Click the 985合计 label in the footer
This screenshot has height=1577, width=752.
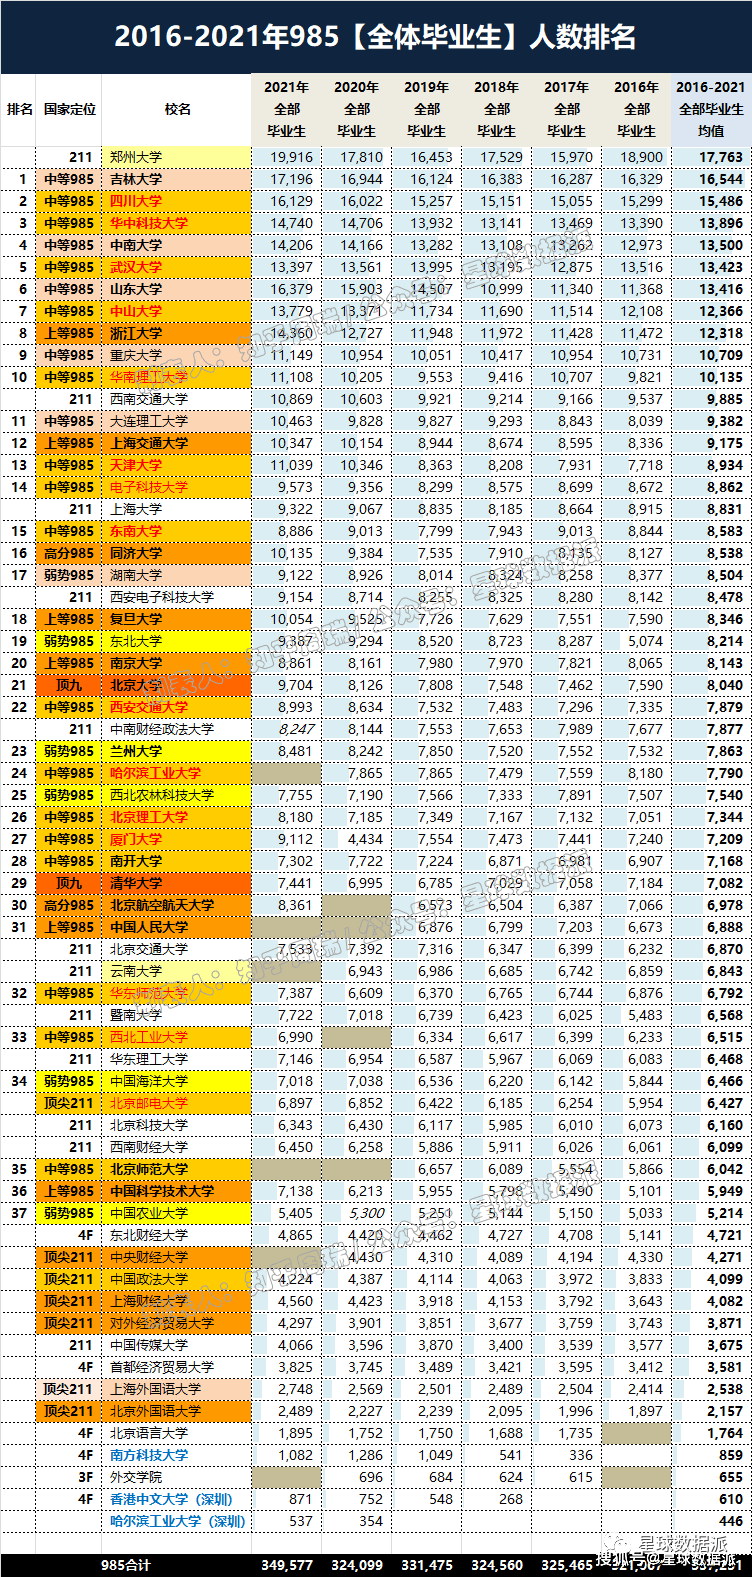tap(126, 1564)
